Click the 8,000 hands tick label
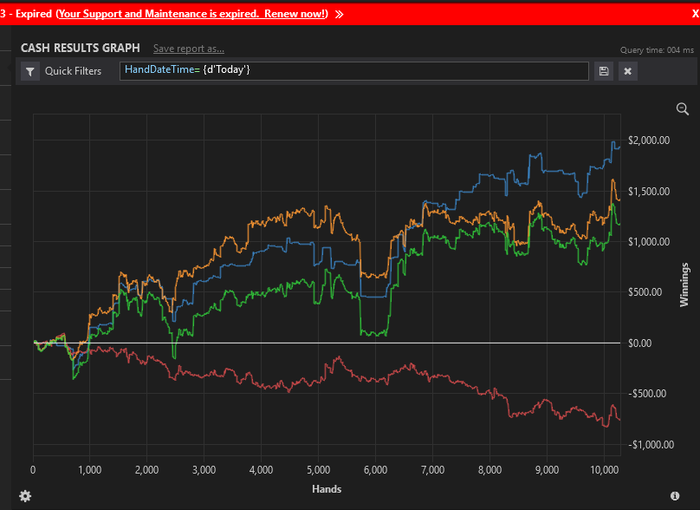 pos(490,470)
